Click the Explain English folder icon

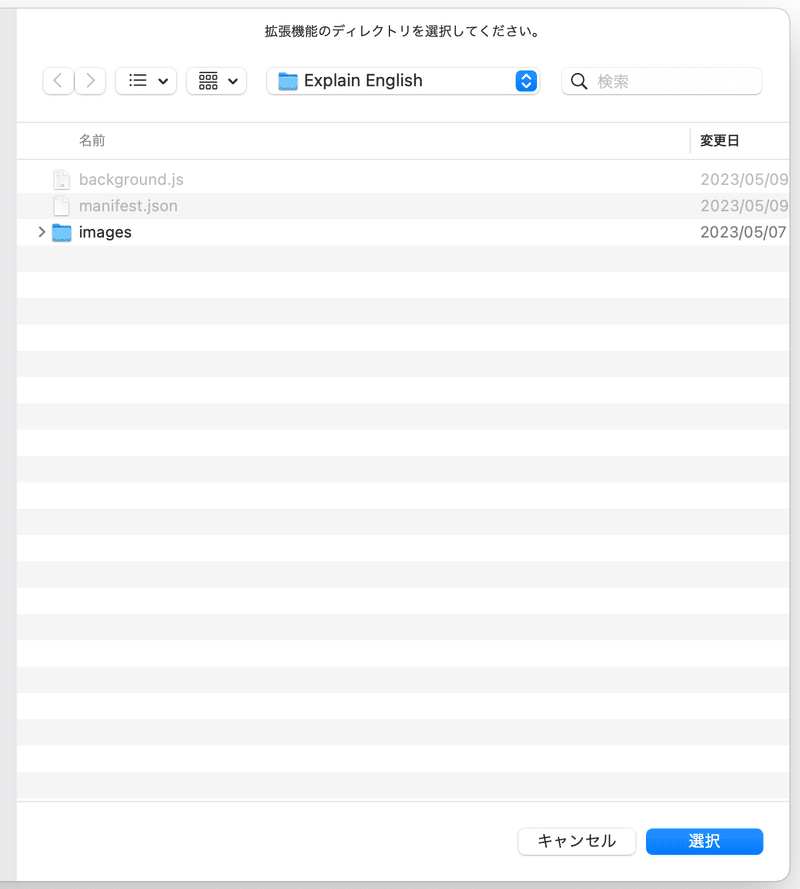(x=288, y=81)
